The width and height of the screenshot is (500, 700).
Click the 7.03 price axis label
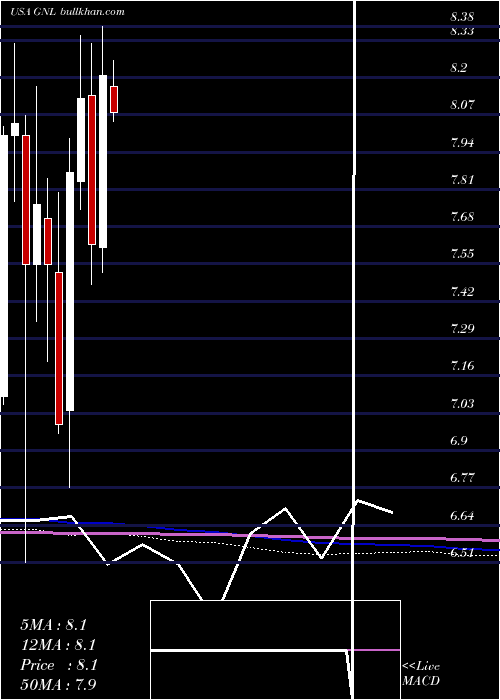[x=462, y=404]
